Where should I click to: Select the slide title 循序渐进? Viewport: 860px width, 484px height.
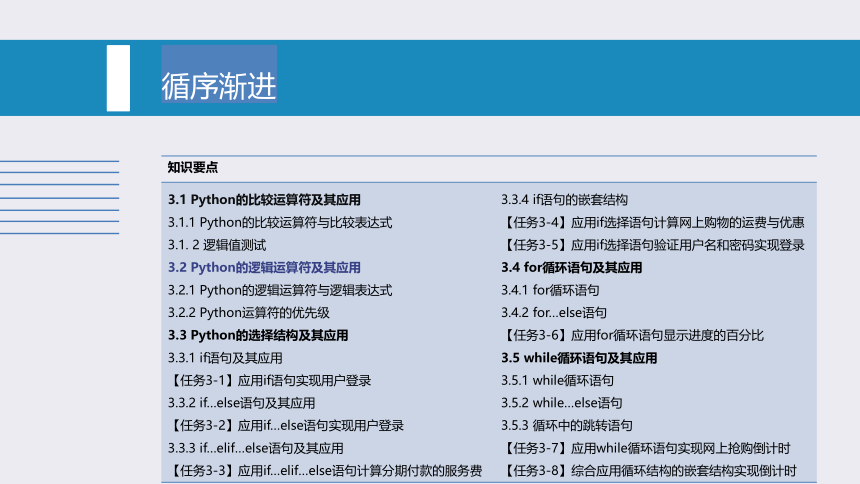tap(219, 86)
